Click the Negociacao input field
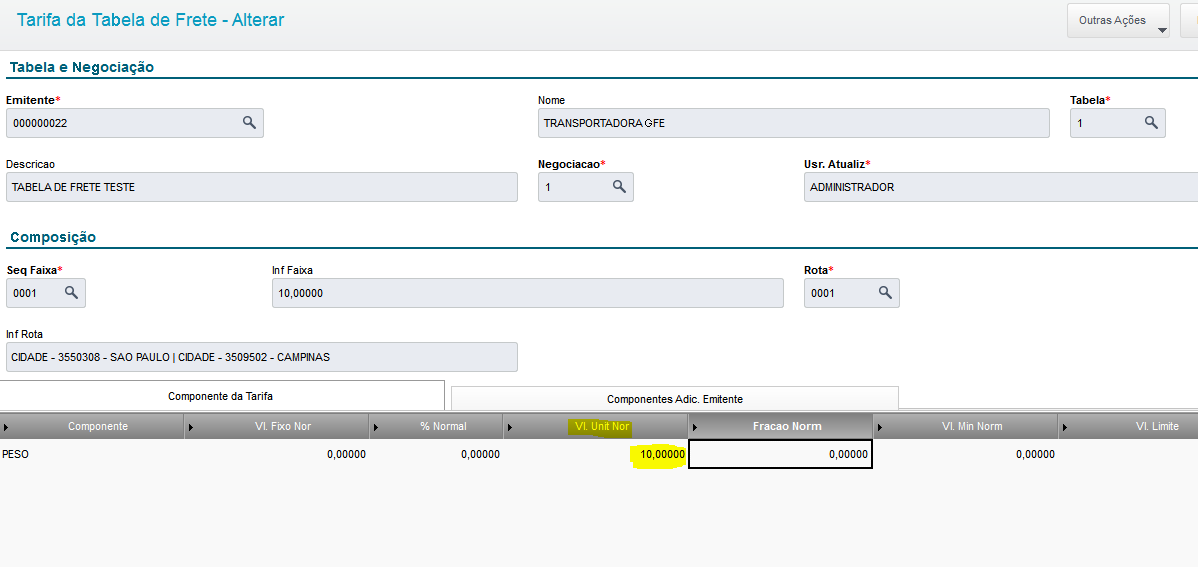The height and width of the screenshot is (567, 1198). click(x=586, y=187)
